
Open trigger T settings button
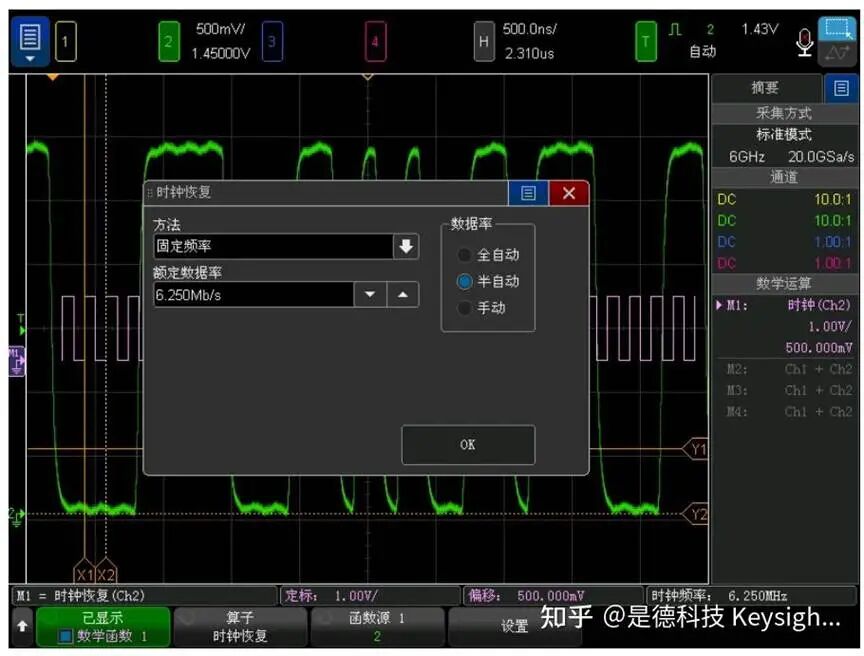(646, 41)
